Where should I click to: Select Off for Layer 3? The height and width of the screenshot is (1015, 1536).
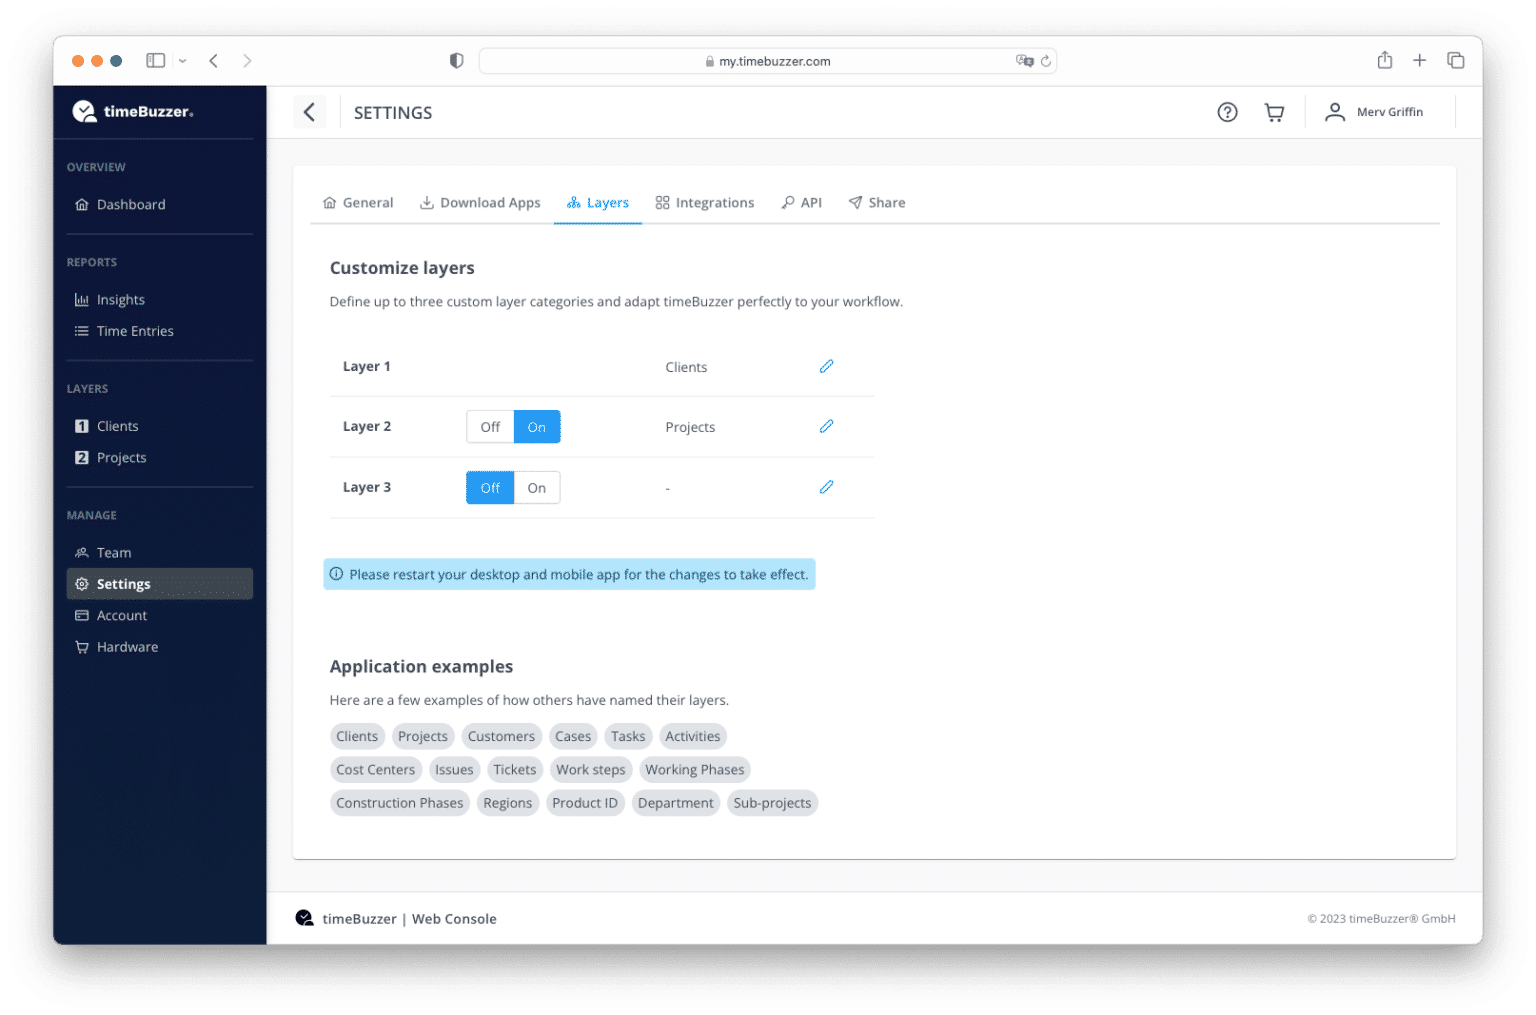(490, 488)
